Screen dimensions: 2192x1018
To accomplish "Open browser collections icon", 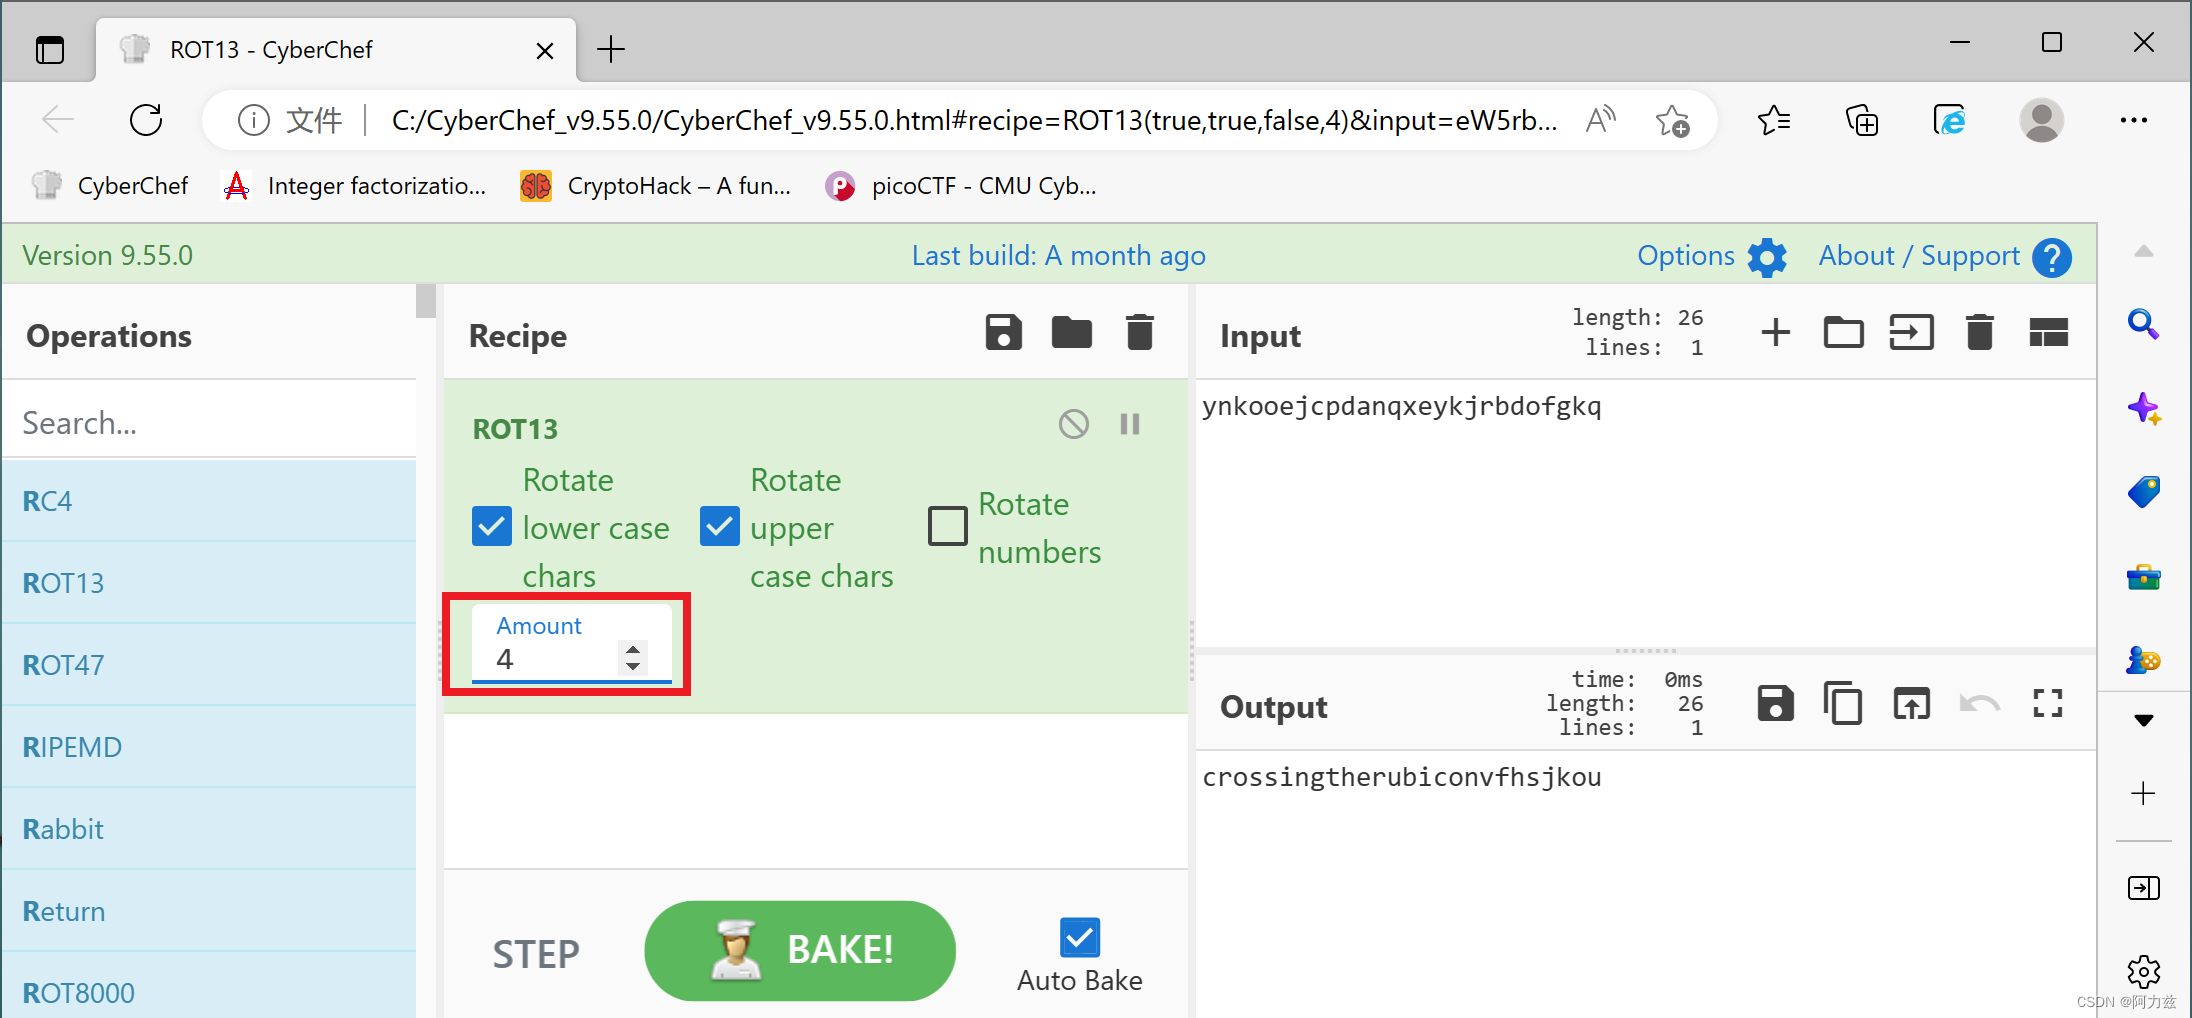I will coord(1861,121).
